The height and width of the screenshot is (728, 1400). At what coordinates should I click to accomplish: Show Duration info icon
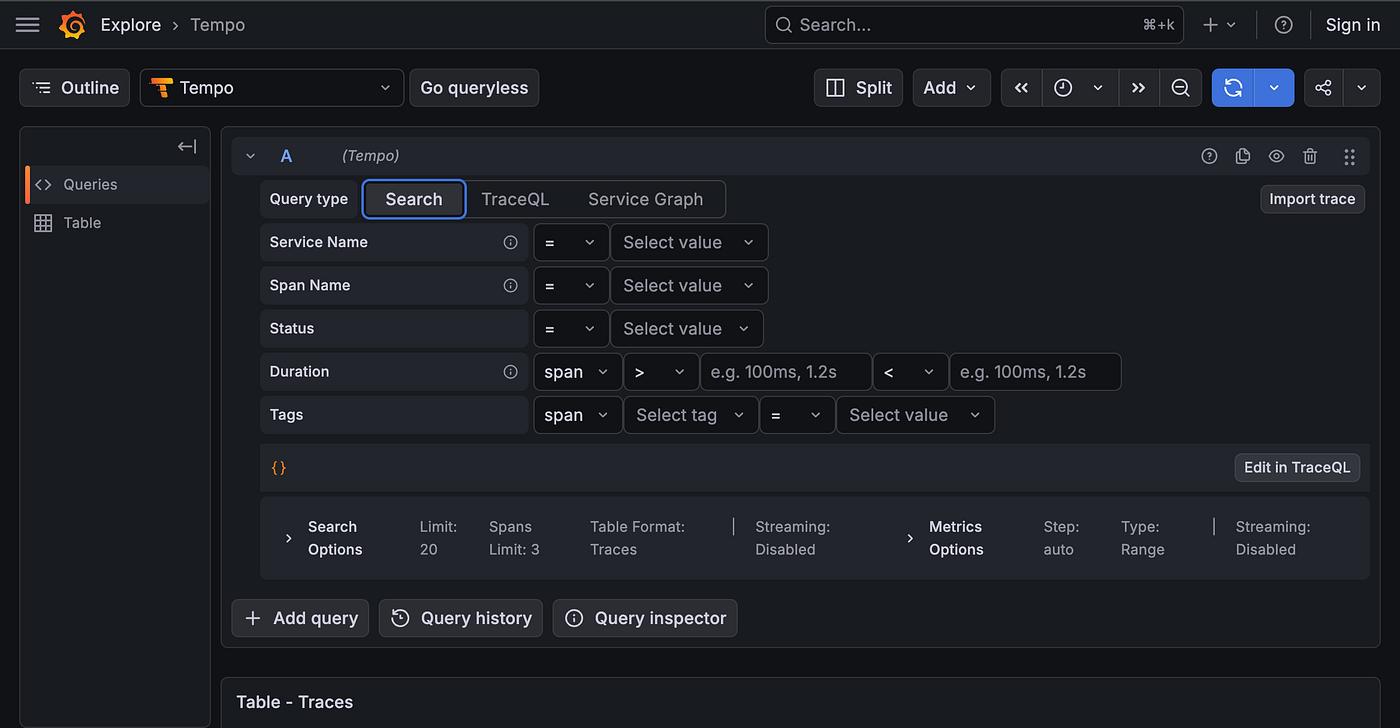pyautogui.click(x=510, y=372)
